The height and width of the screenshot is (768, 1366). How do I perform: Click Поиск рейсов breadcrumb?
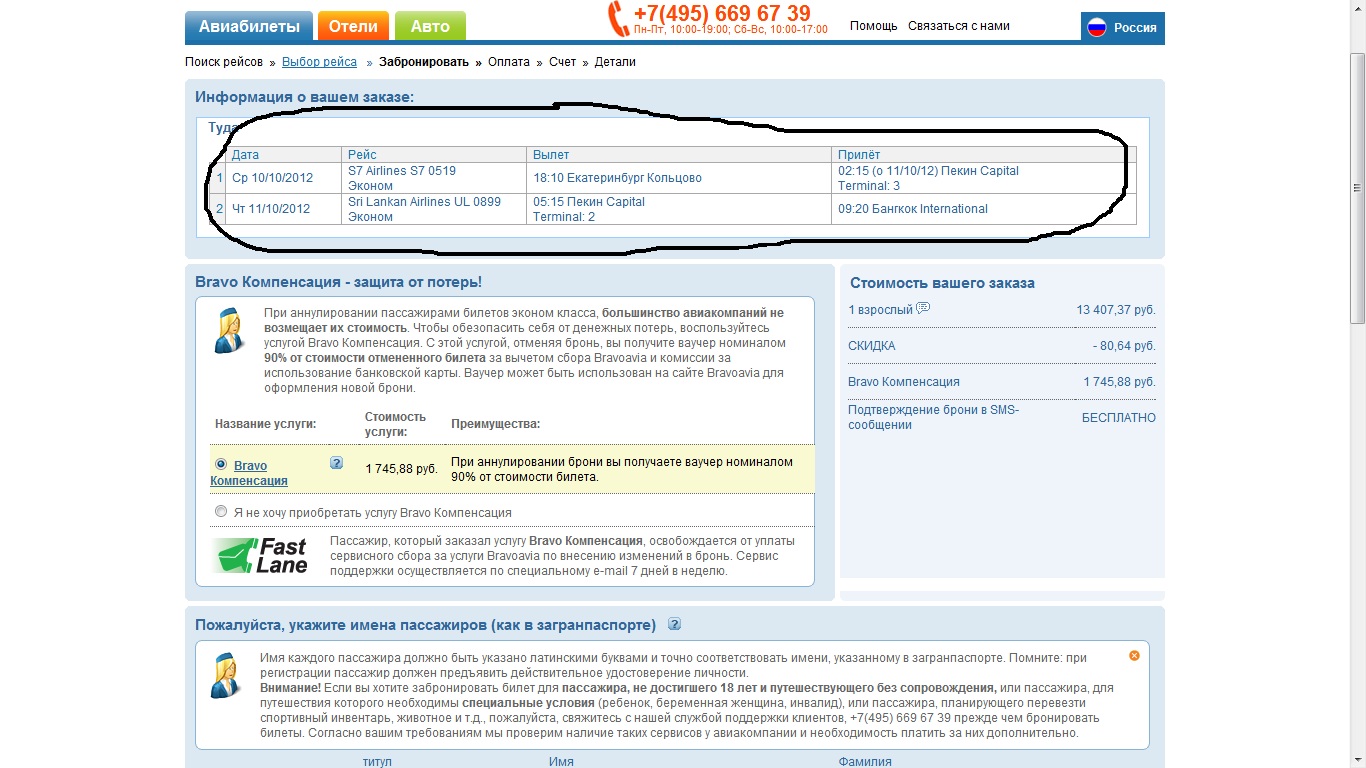pyautogui.click(x=224, y=62)
